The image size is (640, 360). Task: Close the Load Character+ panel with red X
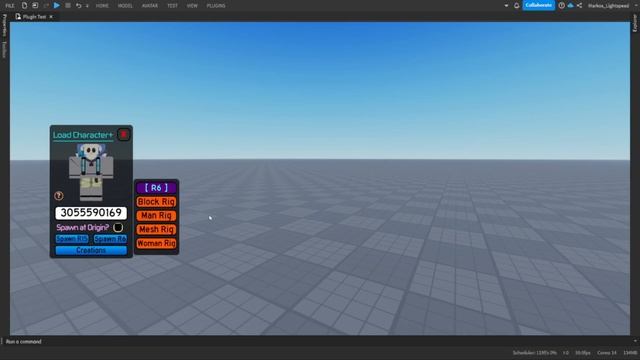(x=124, y=135)
